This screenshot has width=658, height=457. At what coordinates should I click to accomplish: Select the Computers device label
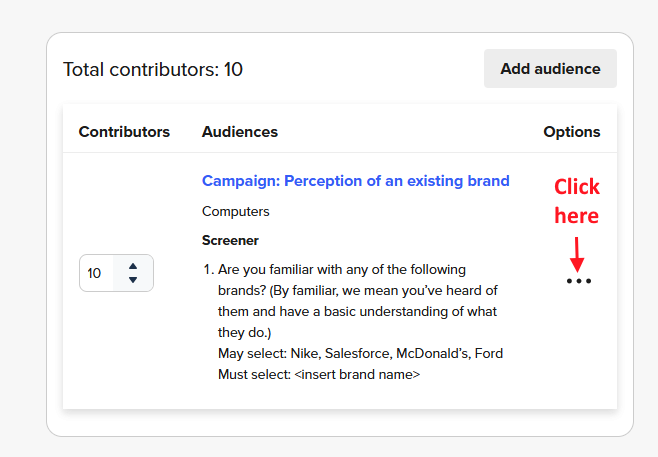coord(236,211)
